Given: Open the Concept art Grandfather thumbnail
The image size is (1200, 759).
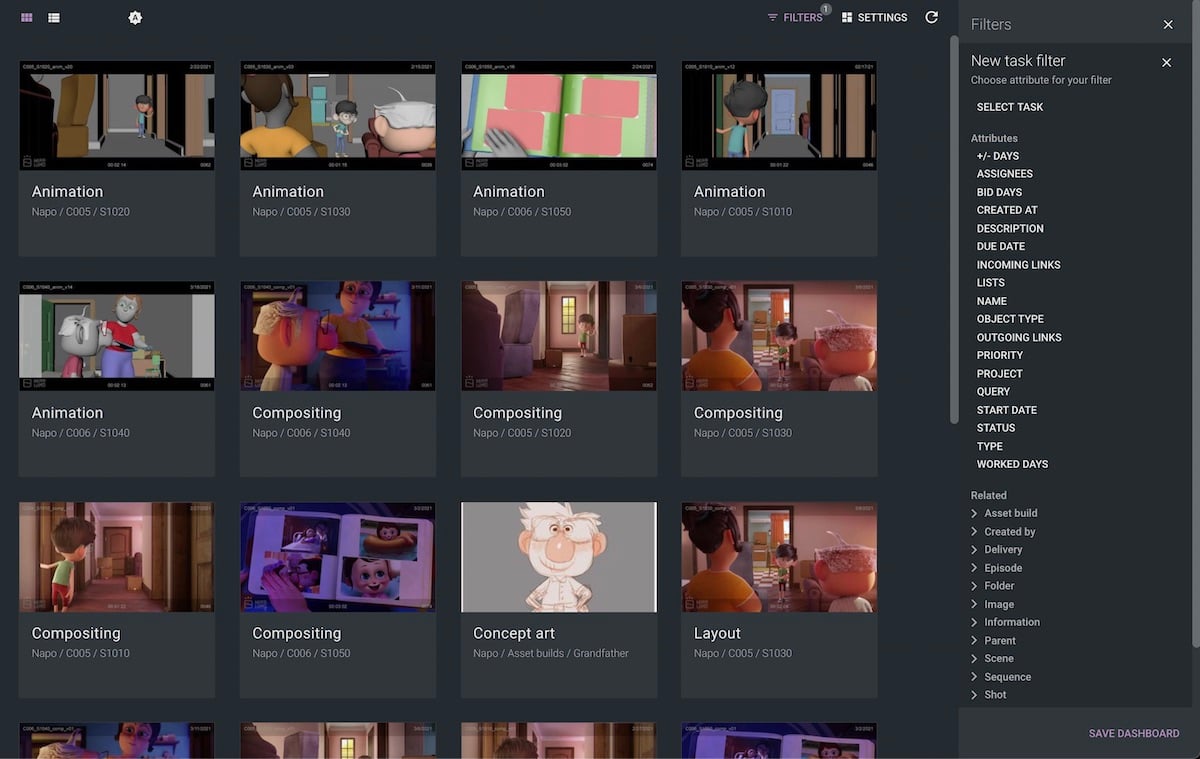Looking at the screenshot, I should 559,557.
